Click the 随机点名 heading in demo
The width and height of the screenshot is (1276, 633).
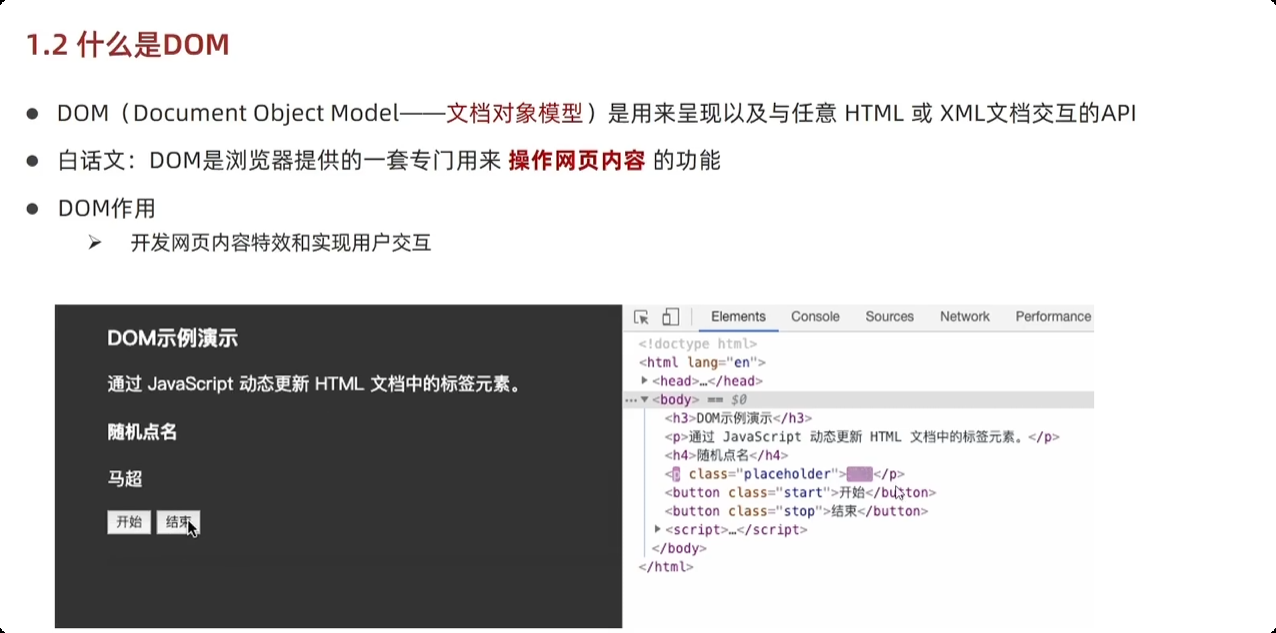tap(142, 432)
